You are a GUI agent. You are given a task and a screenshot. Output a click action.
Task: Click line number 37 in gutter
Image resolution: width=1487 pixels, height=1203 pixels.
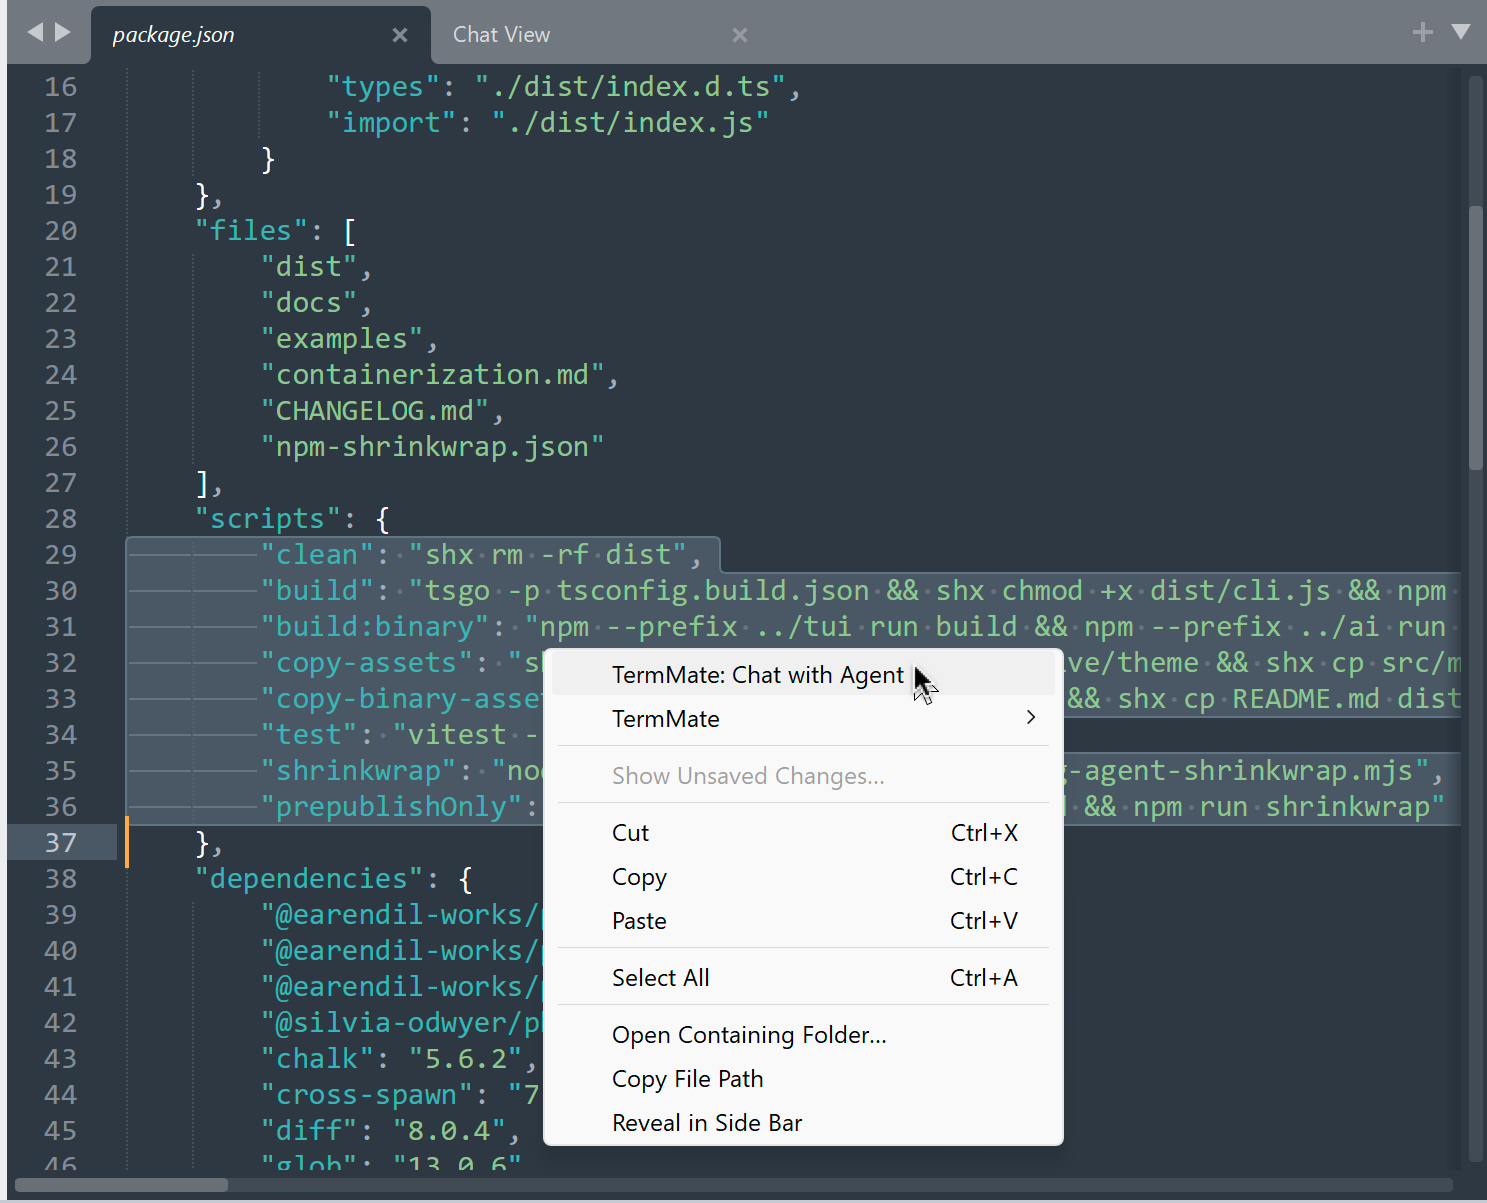click(x=60, y=843)
